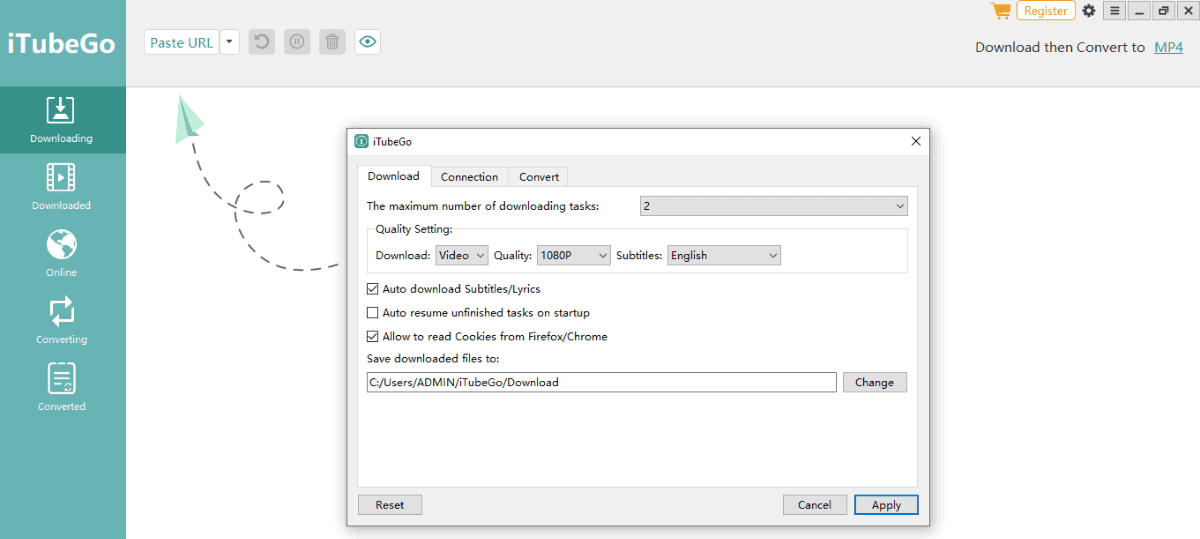Viewport: 1200px width, 539px height.
Task: Click the iTubeGo logo
Action: coord(62,44)
